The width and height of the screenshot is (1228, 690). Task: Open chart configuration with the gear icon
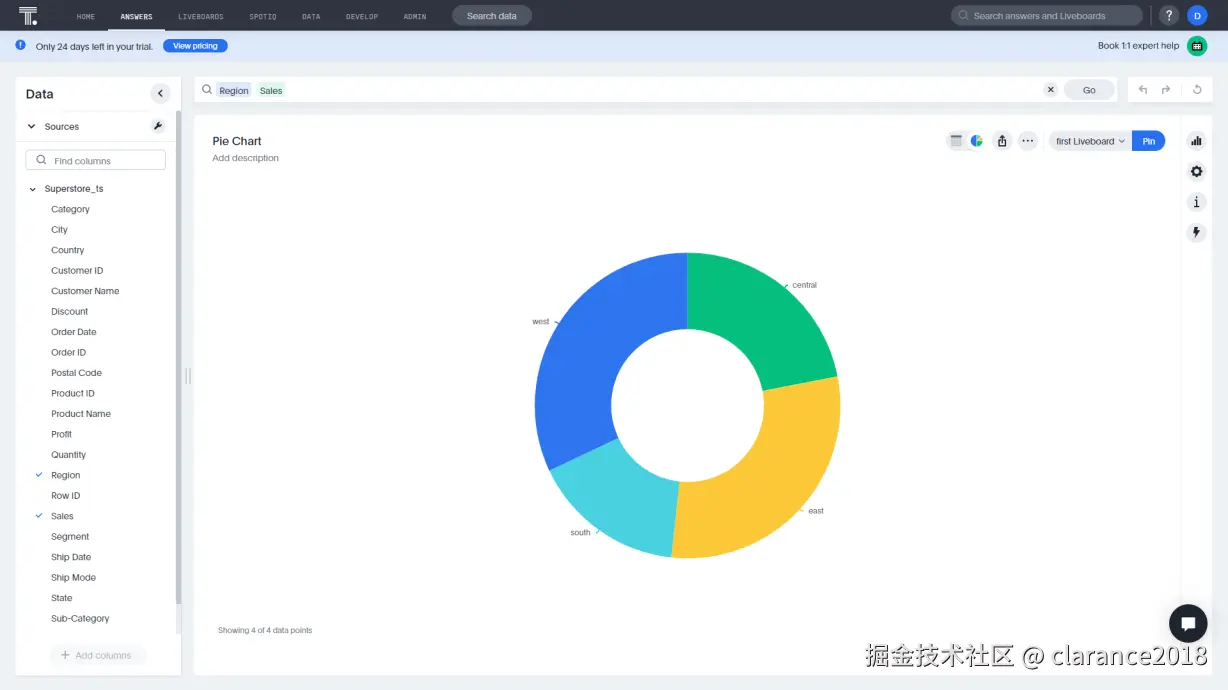click(x=1196, y=171)
